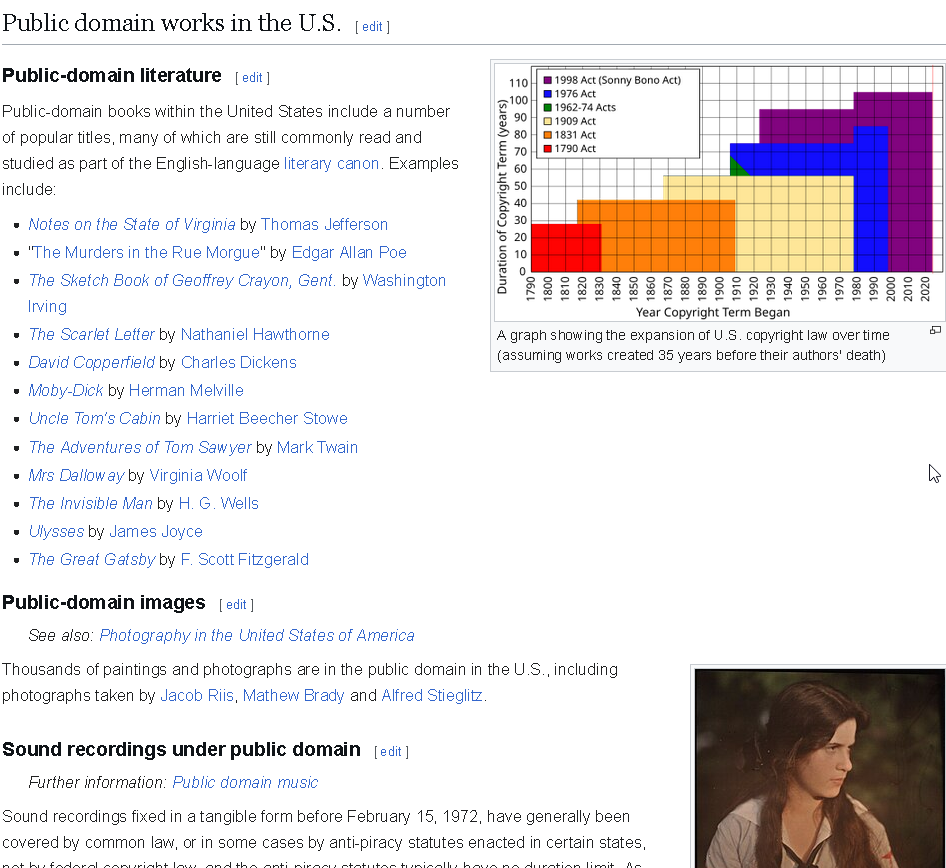Open the Mathew Brady link

pos(293,695)
